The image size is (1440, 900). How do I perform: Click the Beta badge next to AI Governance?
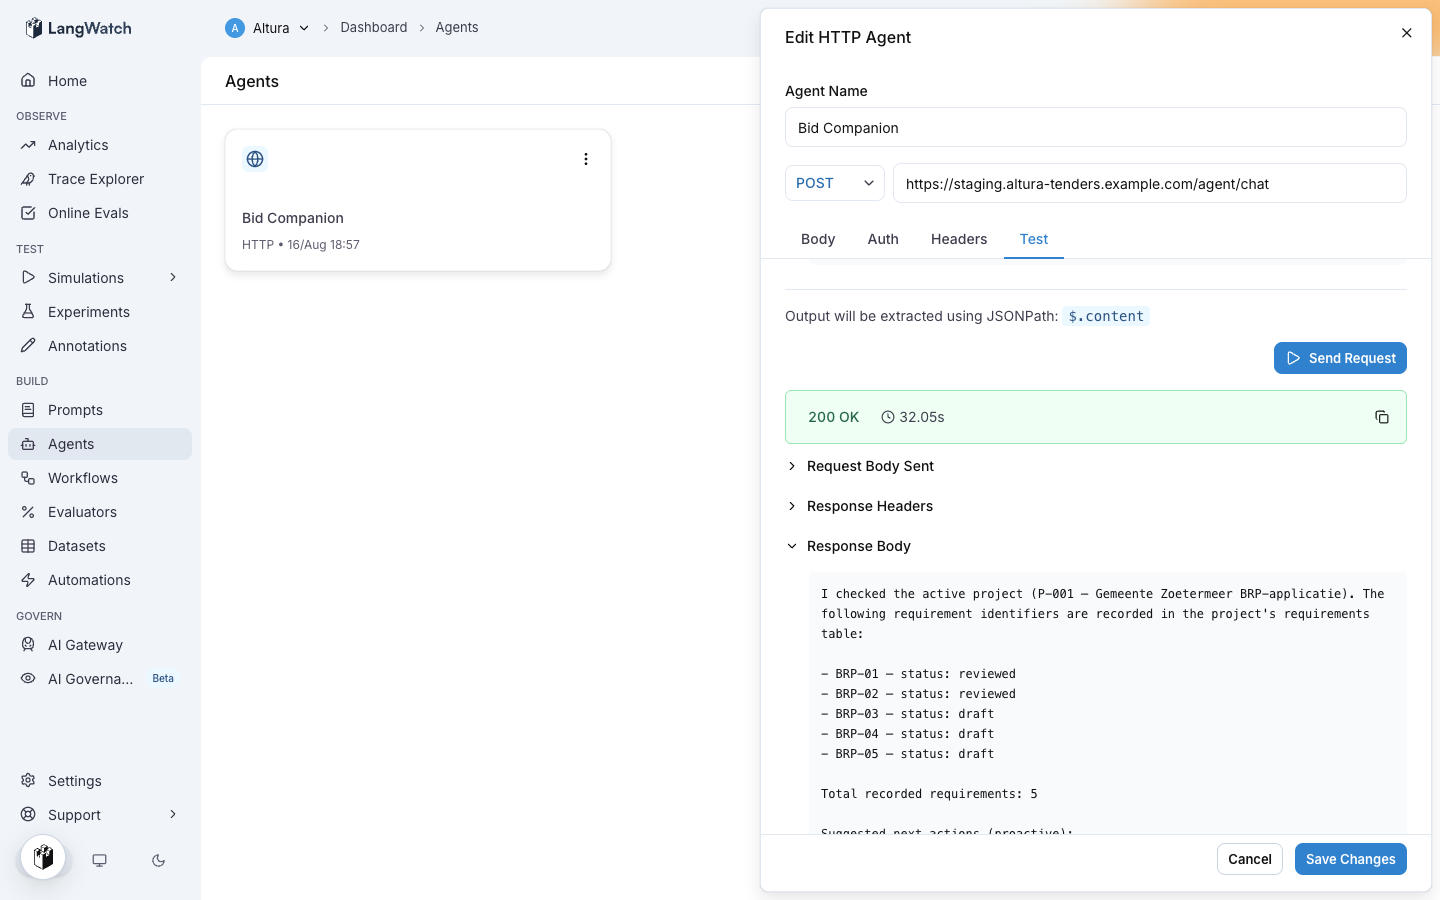pos(163,678)
